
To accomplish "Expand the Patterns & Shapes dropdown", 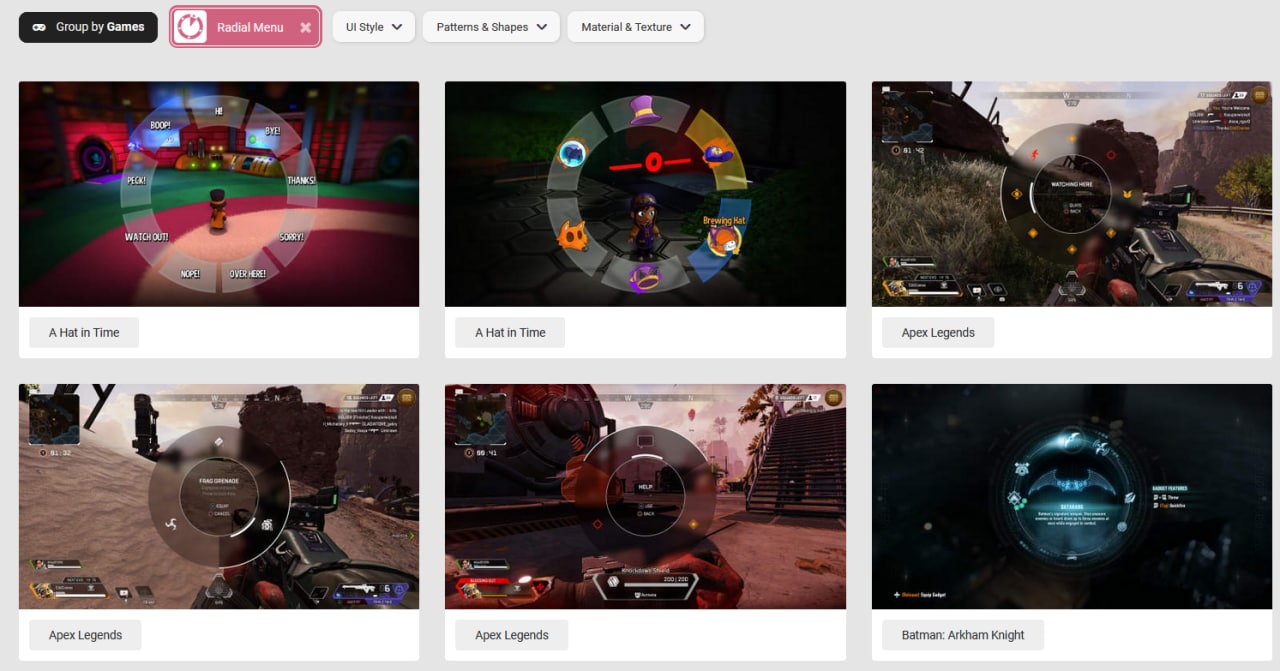I will tap(491, 27).
